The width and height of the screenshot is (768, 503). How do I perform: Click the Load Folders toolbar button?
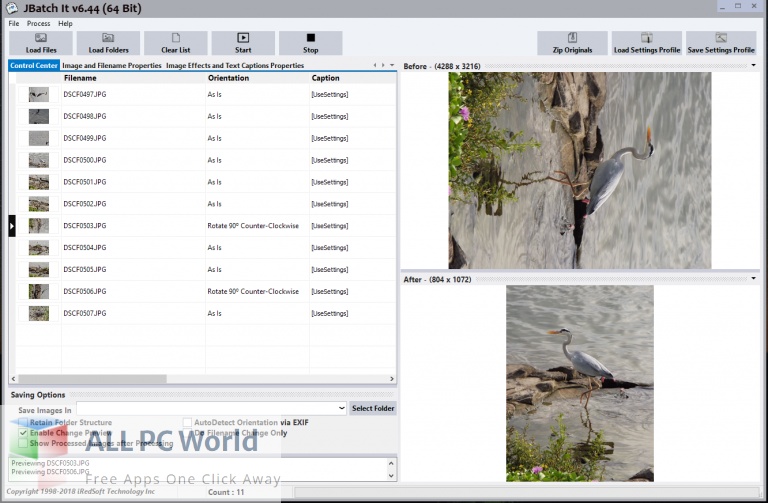click(108, 43)
